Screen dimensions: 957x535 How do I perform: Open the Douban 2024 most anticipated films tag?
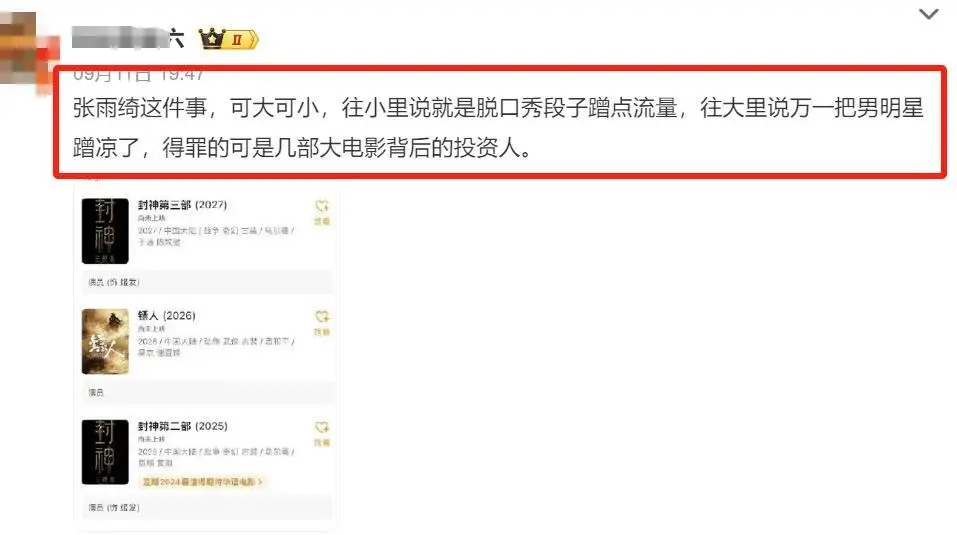(201, 481)
